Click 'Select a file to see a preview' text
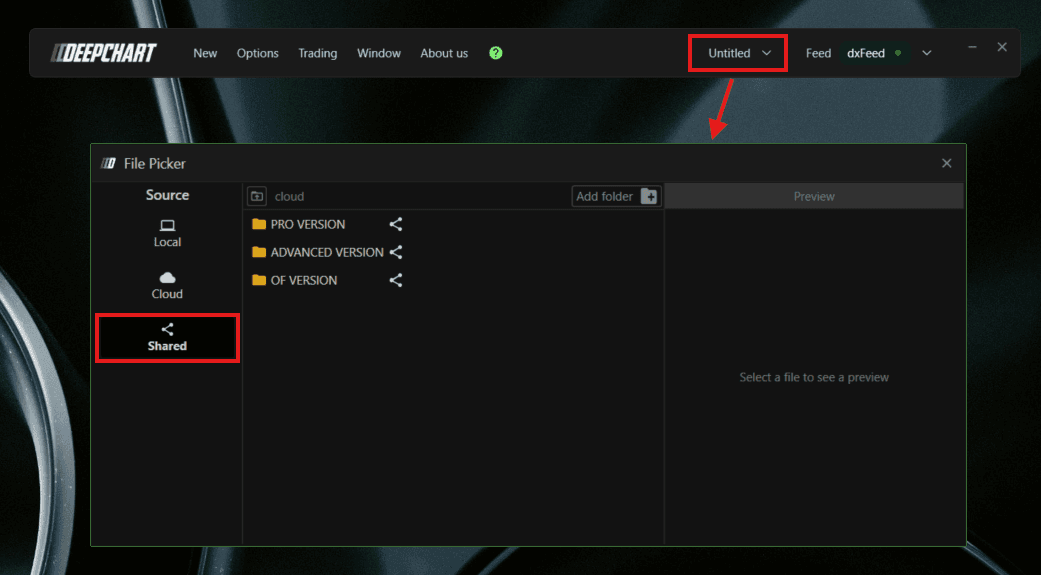 (814, 377)
